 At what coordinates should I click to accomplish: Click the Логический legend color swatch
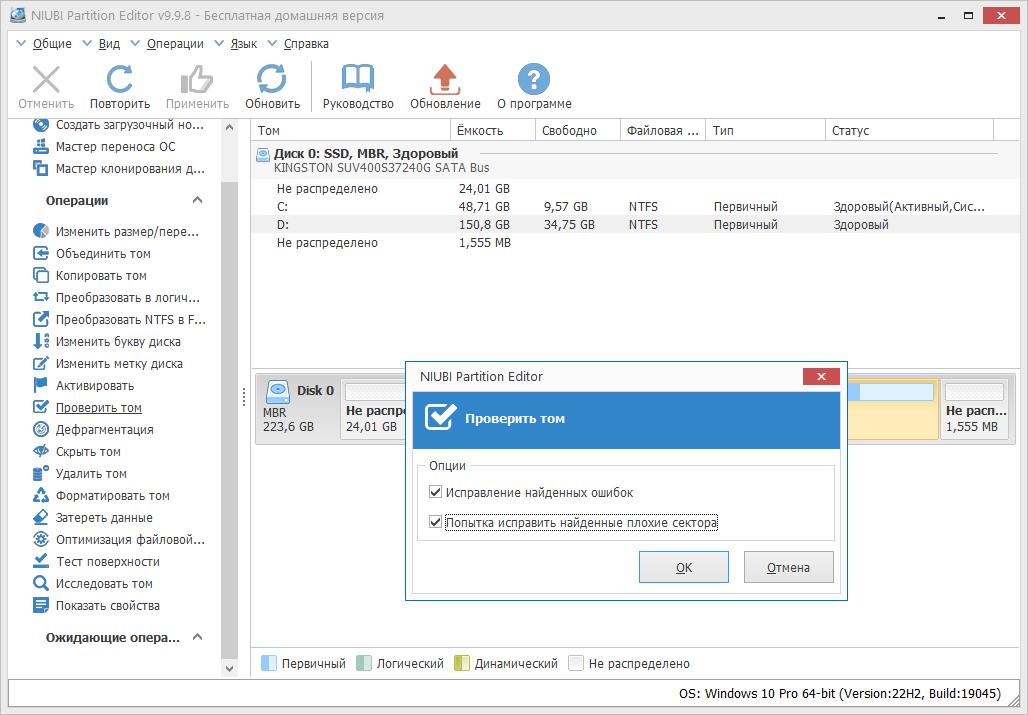364,663
